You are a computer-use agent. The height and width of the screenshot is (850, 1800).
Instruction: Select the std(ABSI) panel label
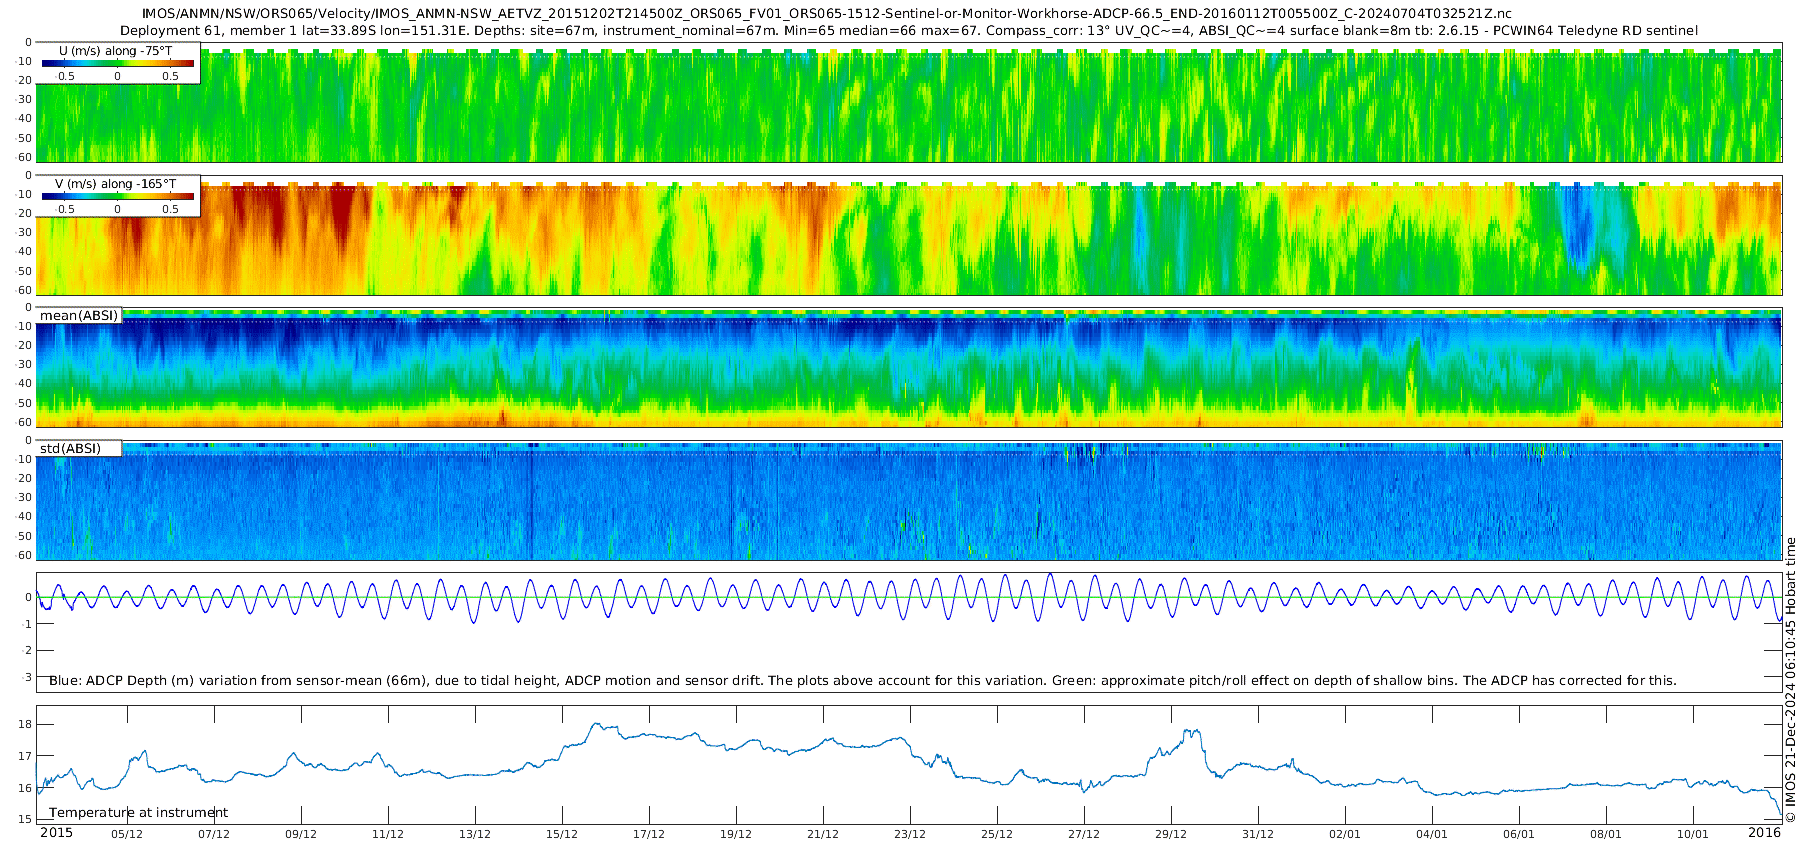tap(71, 448)
